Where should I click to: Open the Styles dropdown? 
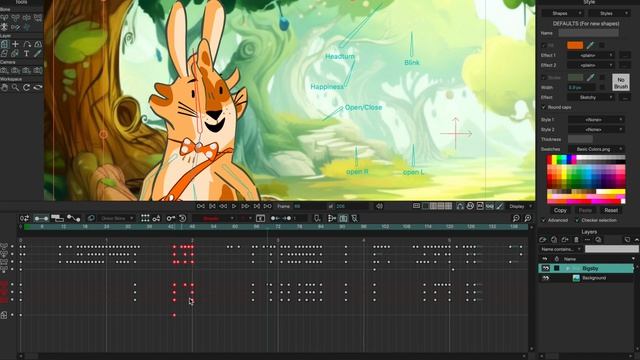[609, 13]
